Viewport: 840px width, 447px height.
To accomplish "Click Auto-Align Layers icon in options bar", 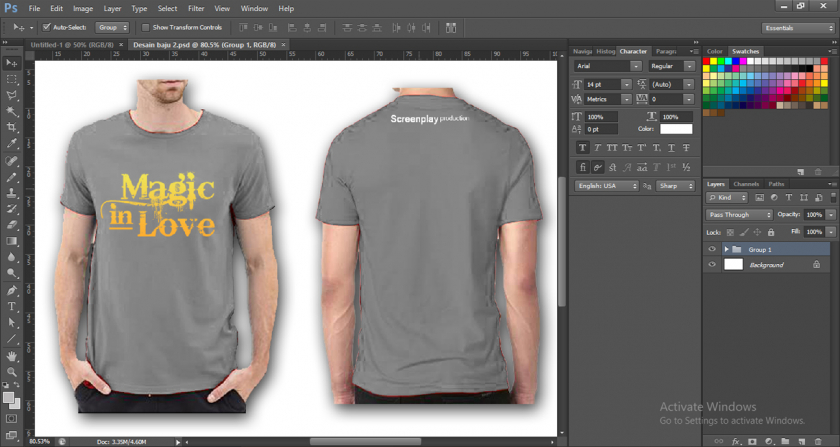I will (451, 28).
